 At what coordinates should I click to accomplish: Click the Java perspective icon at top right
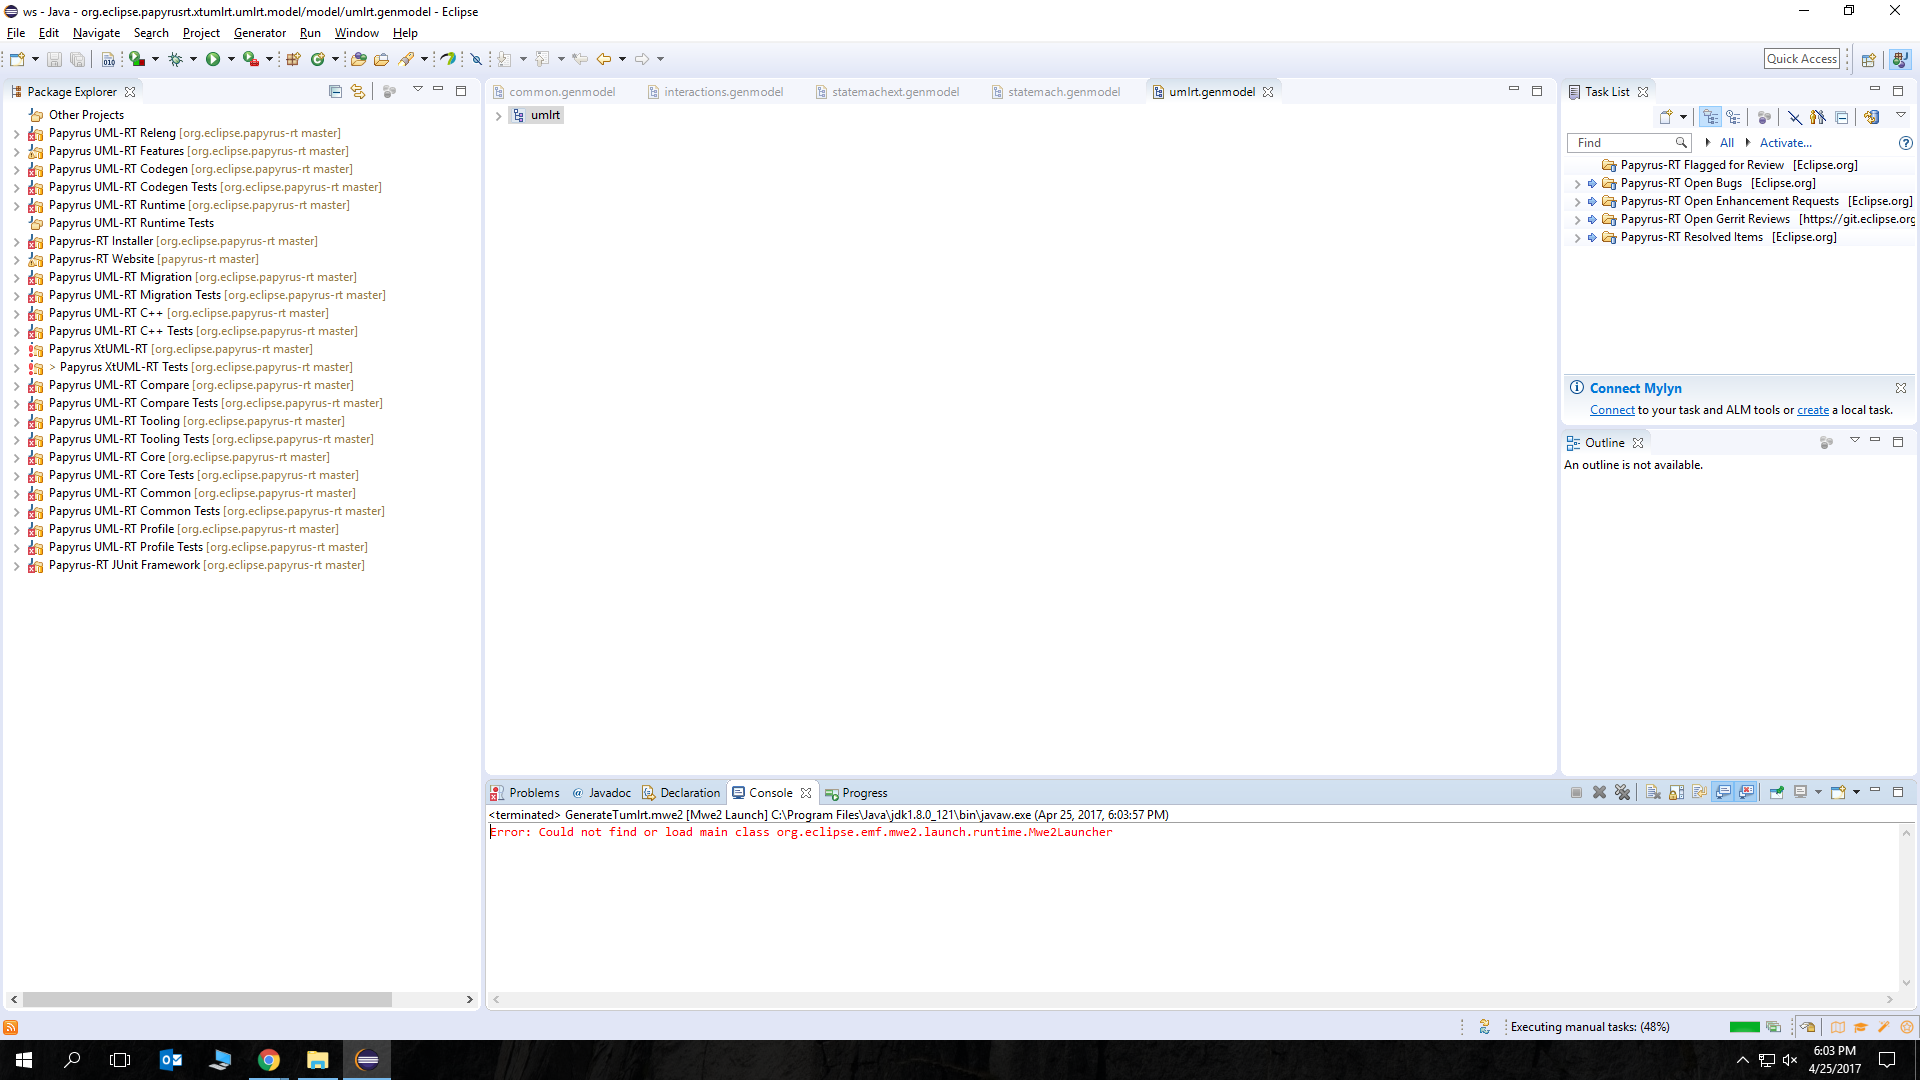[1899, 59]
